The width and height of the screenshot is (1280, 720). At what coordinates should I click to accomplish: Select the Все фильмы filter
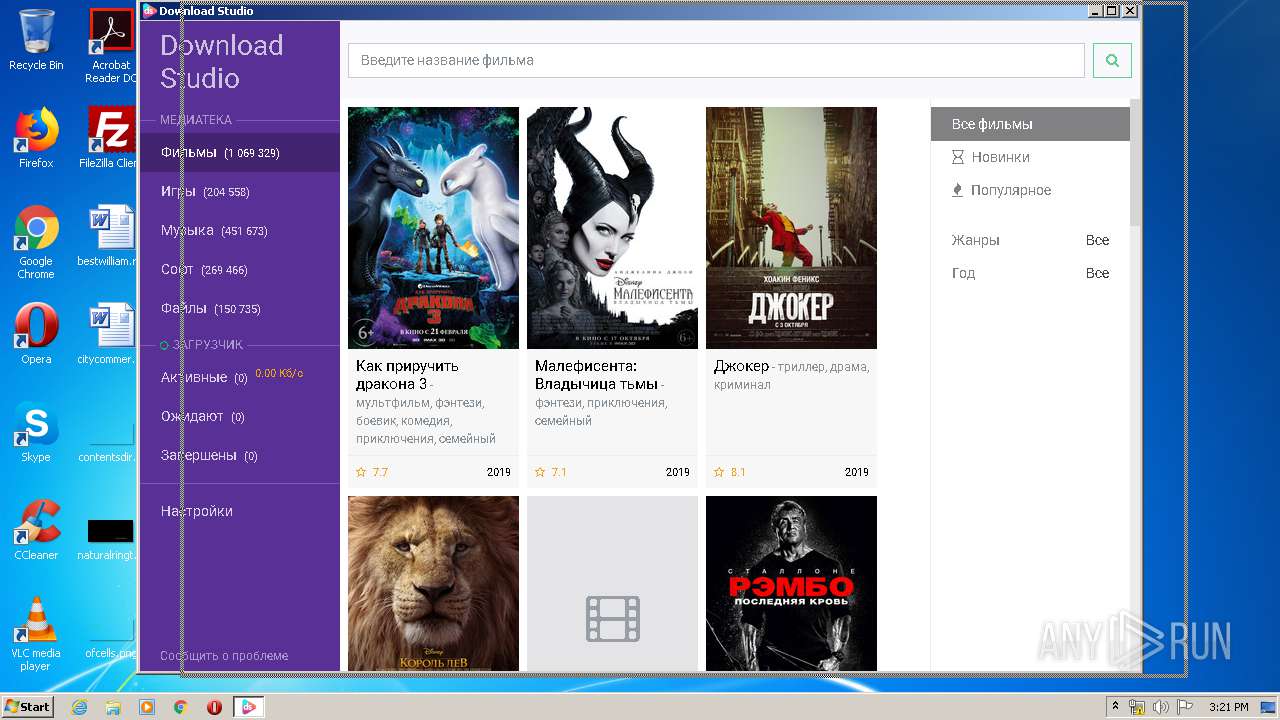[1030, 124]
